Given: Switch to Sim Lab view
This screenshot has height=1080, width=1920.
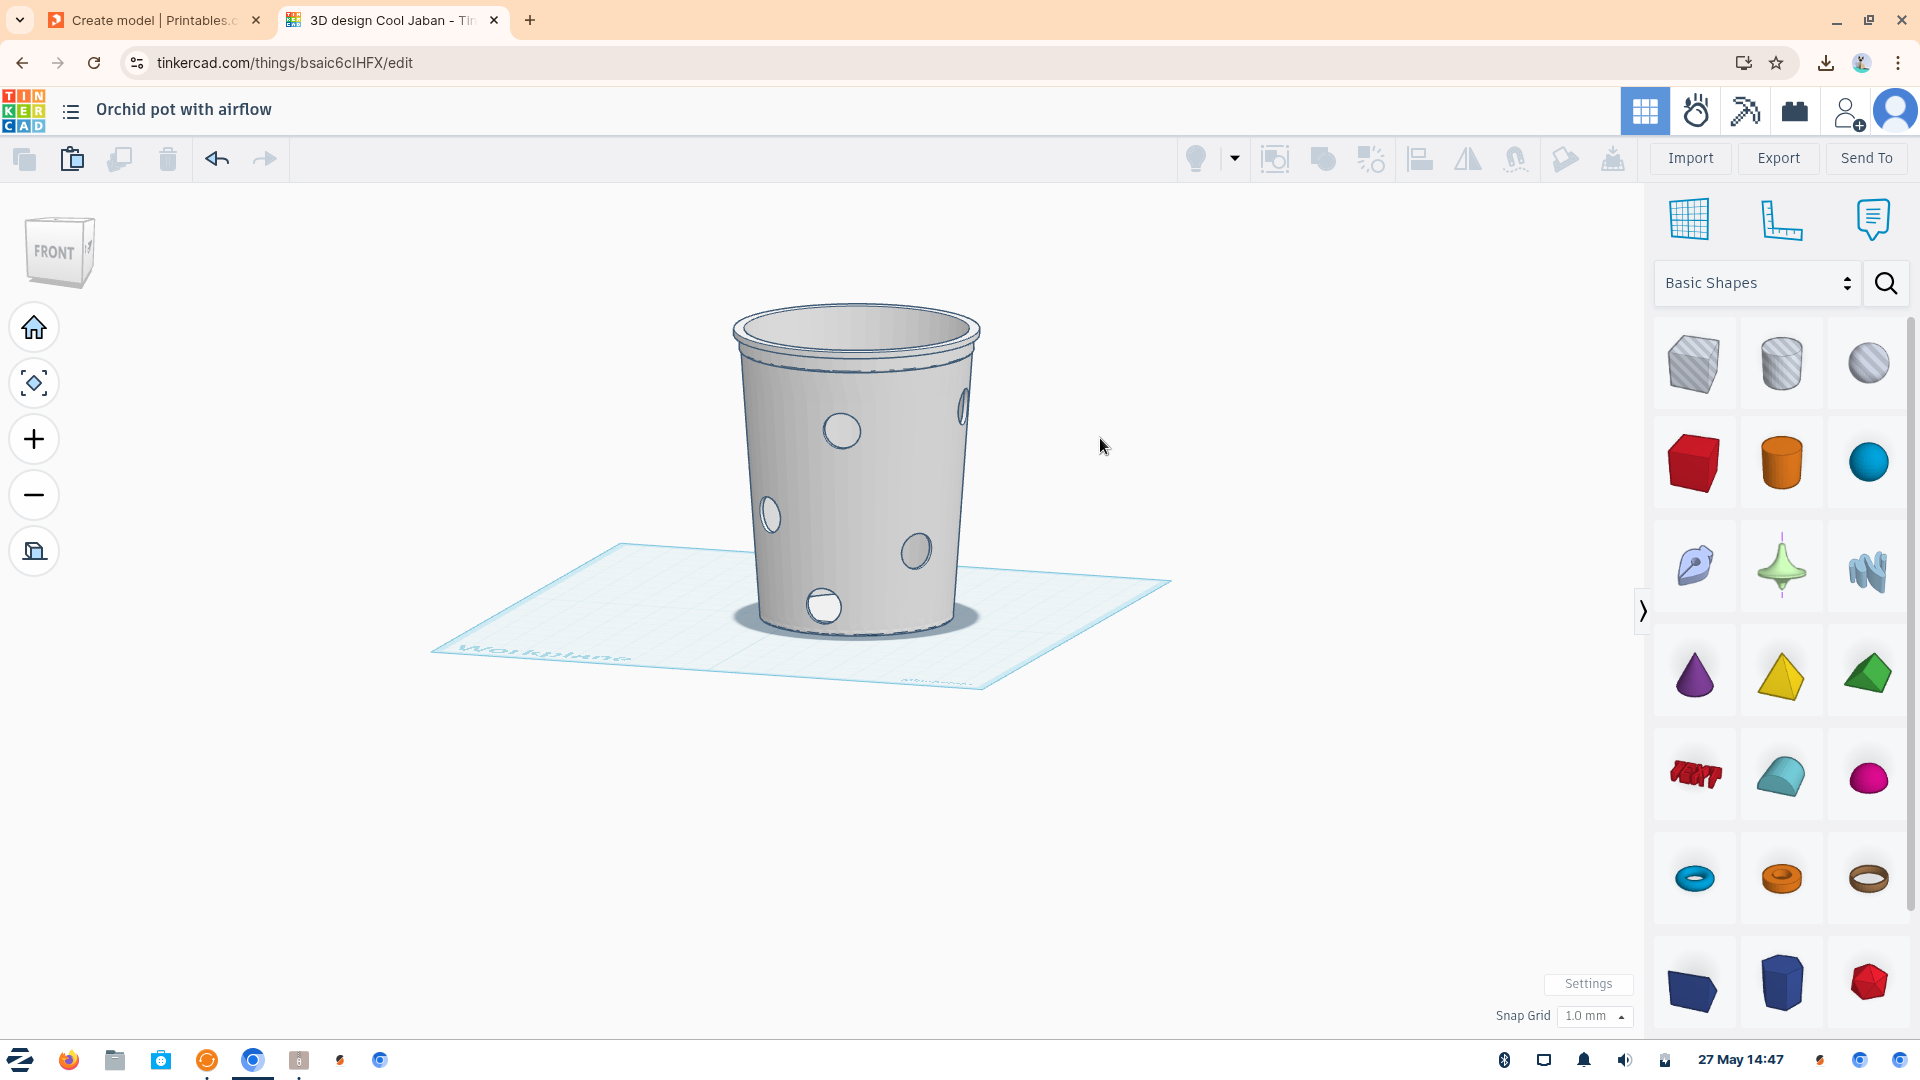Looking at the screenshot, I should (x=1696, y=111).
